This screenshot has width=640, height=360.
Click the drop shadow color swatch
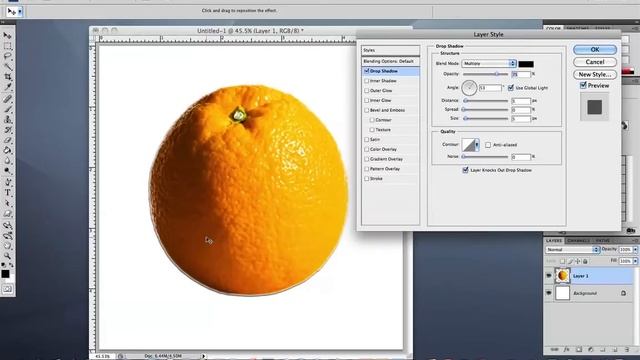tap(526, 64)
